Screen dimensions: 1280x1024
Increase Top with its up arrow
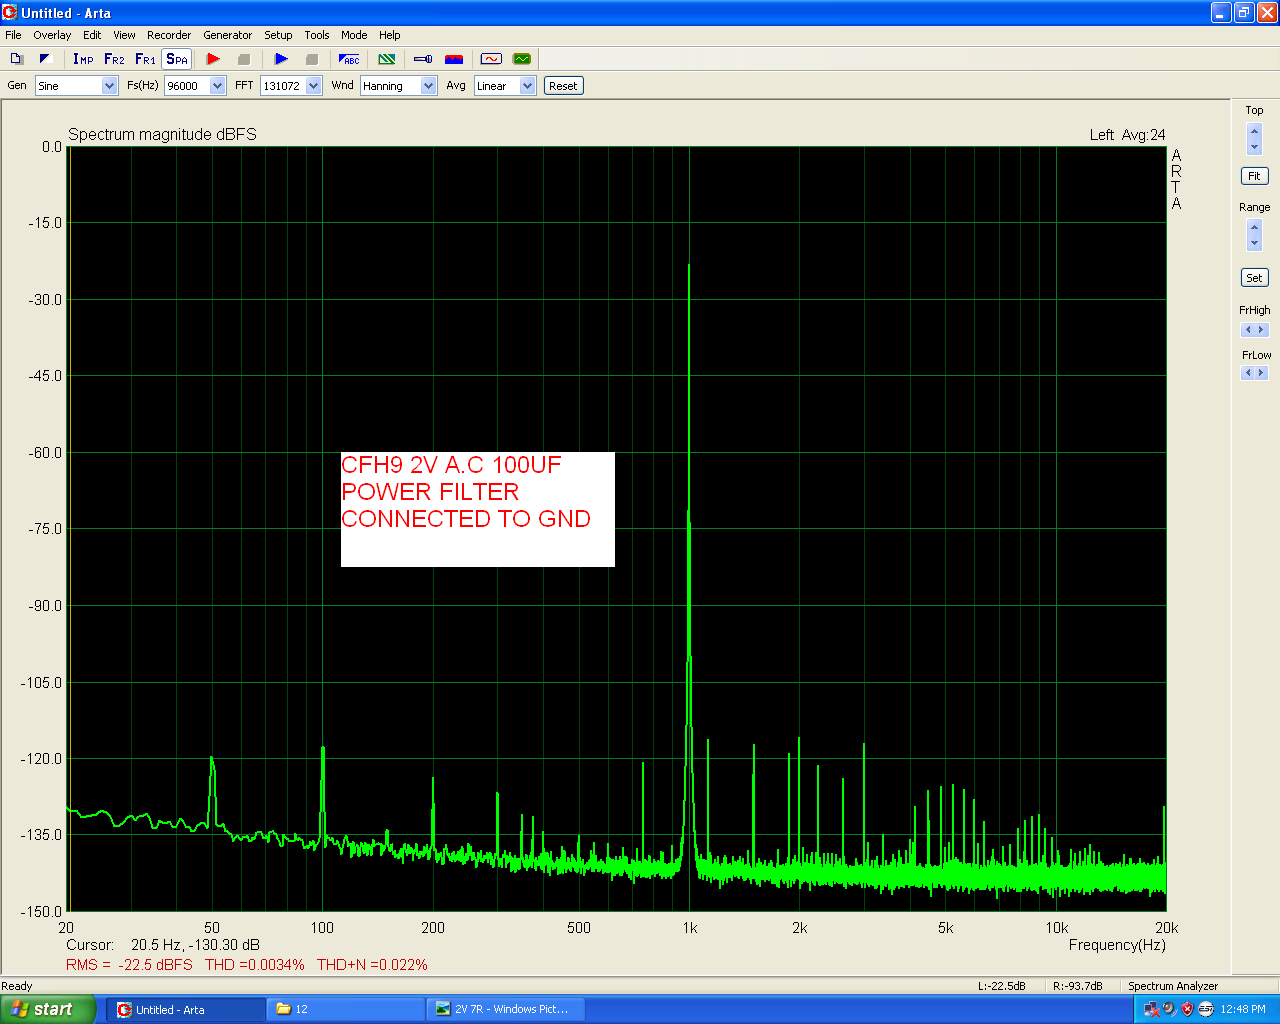(x=1255, y=131)
